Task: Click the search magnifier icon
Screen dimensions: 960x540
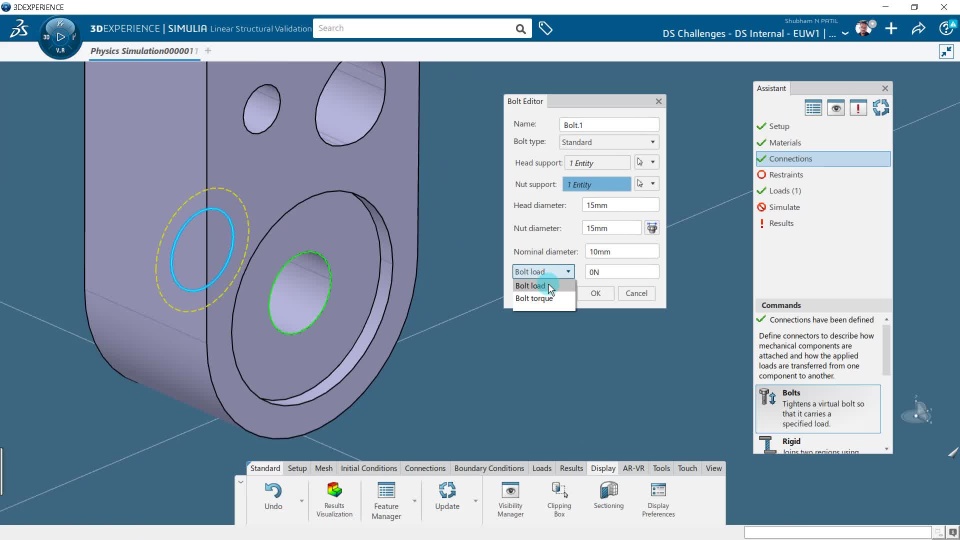Action: tap(520, 29)
